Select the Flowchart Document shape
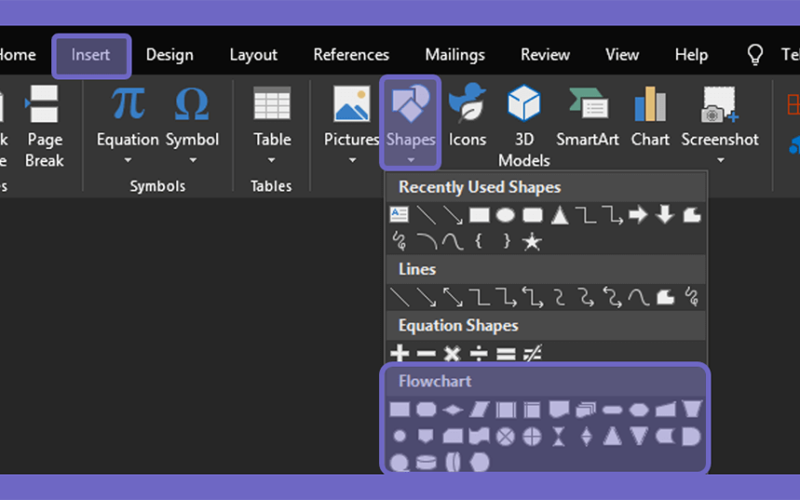The height and width of the screenshot is (500, 800). point(559,409)
